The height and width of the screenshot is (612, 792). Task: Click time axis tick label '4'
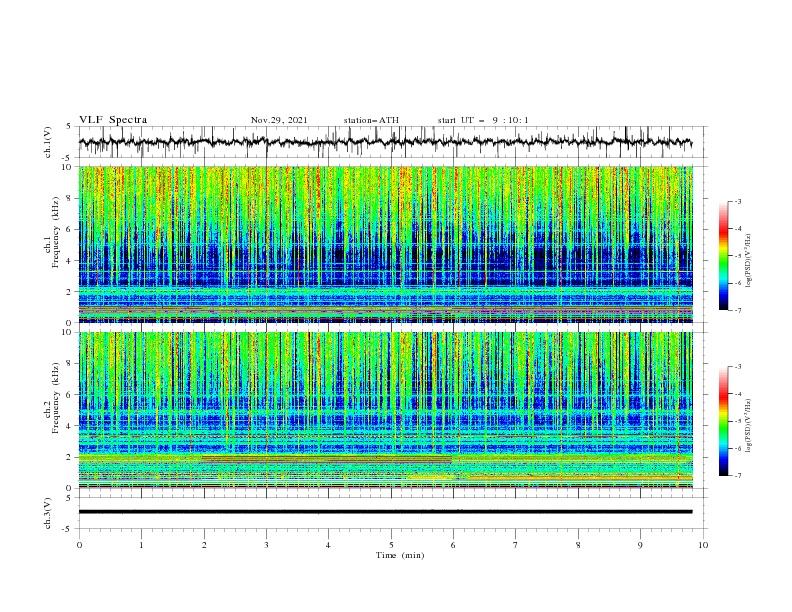coord(328,545)
